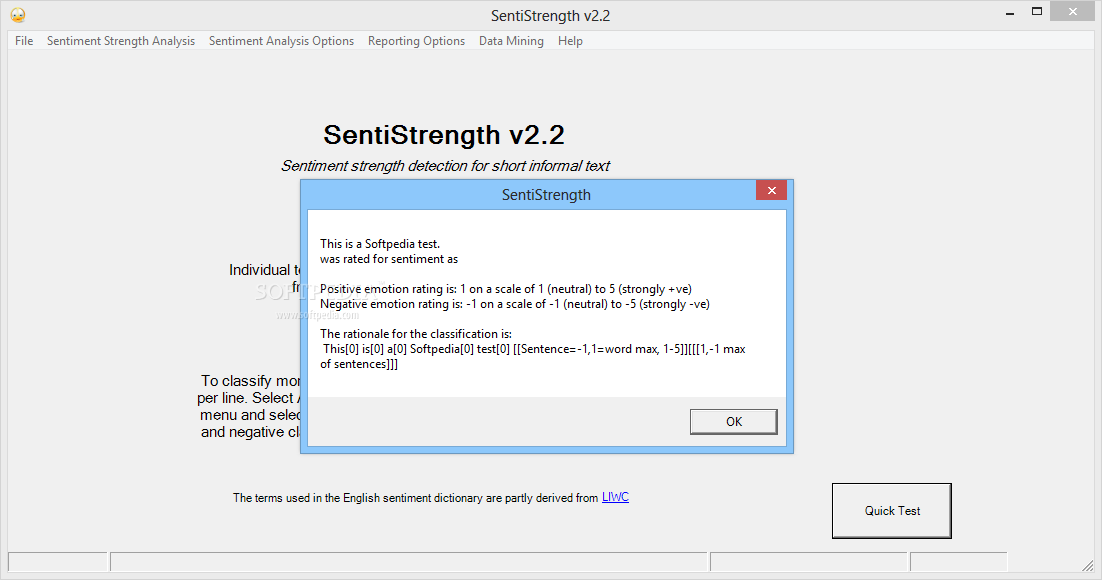
Task: Open the Data Mining menu
Action: pyautogui.click(x=511, y=41)
